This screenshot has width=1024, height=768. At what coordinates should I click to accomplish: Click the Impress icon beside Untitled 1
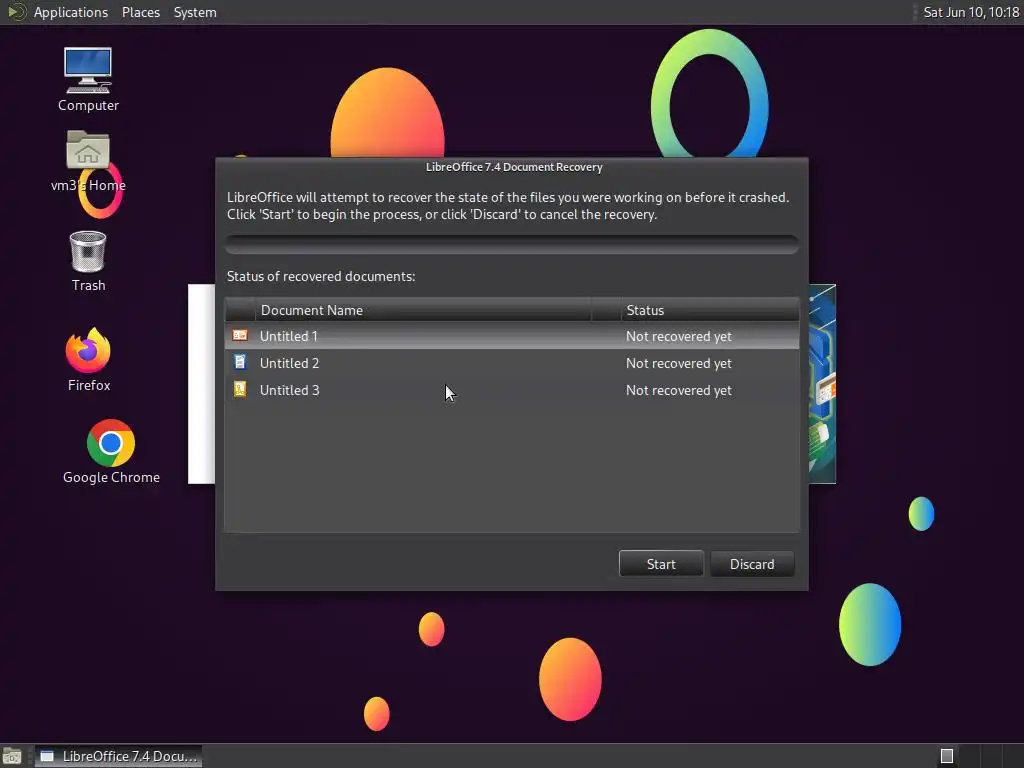pos(240,336)
